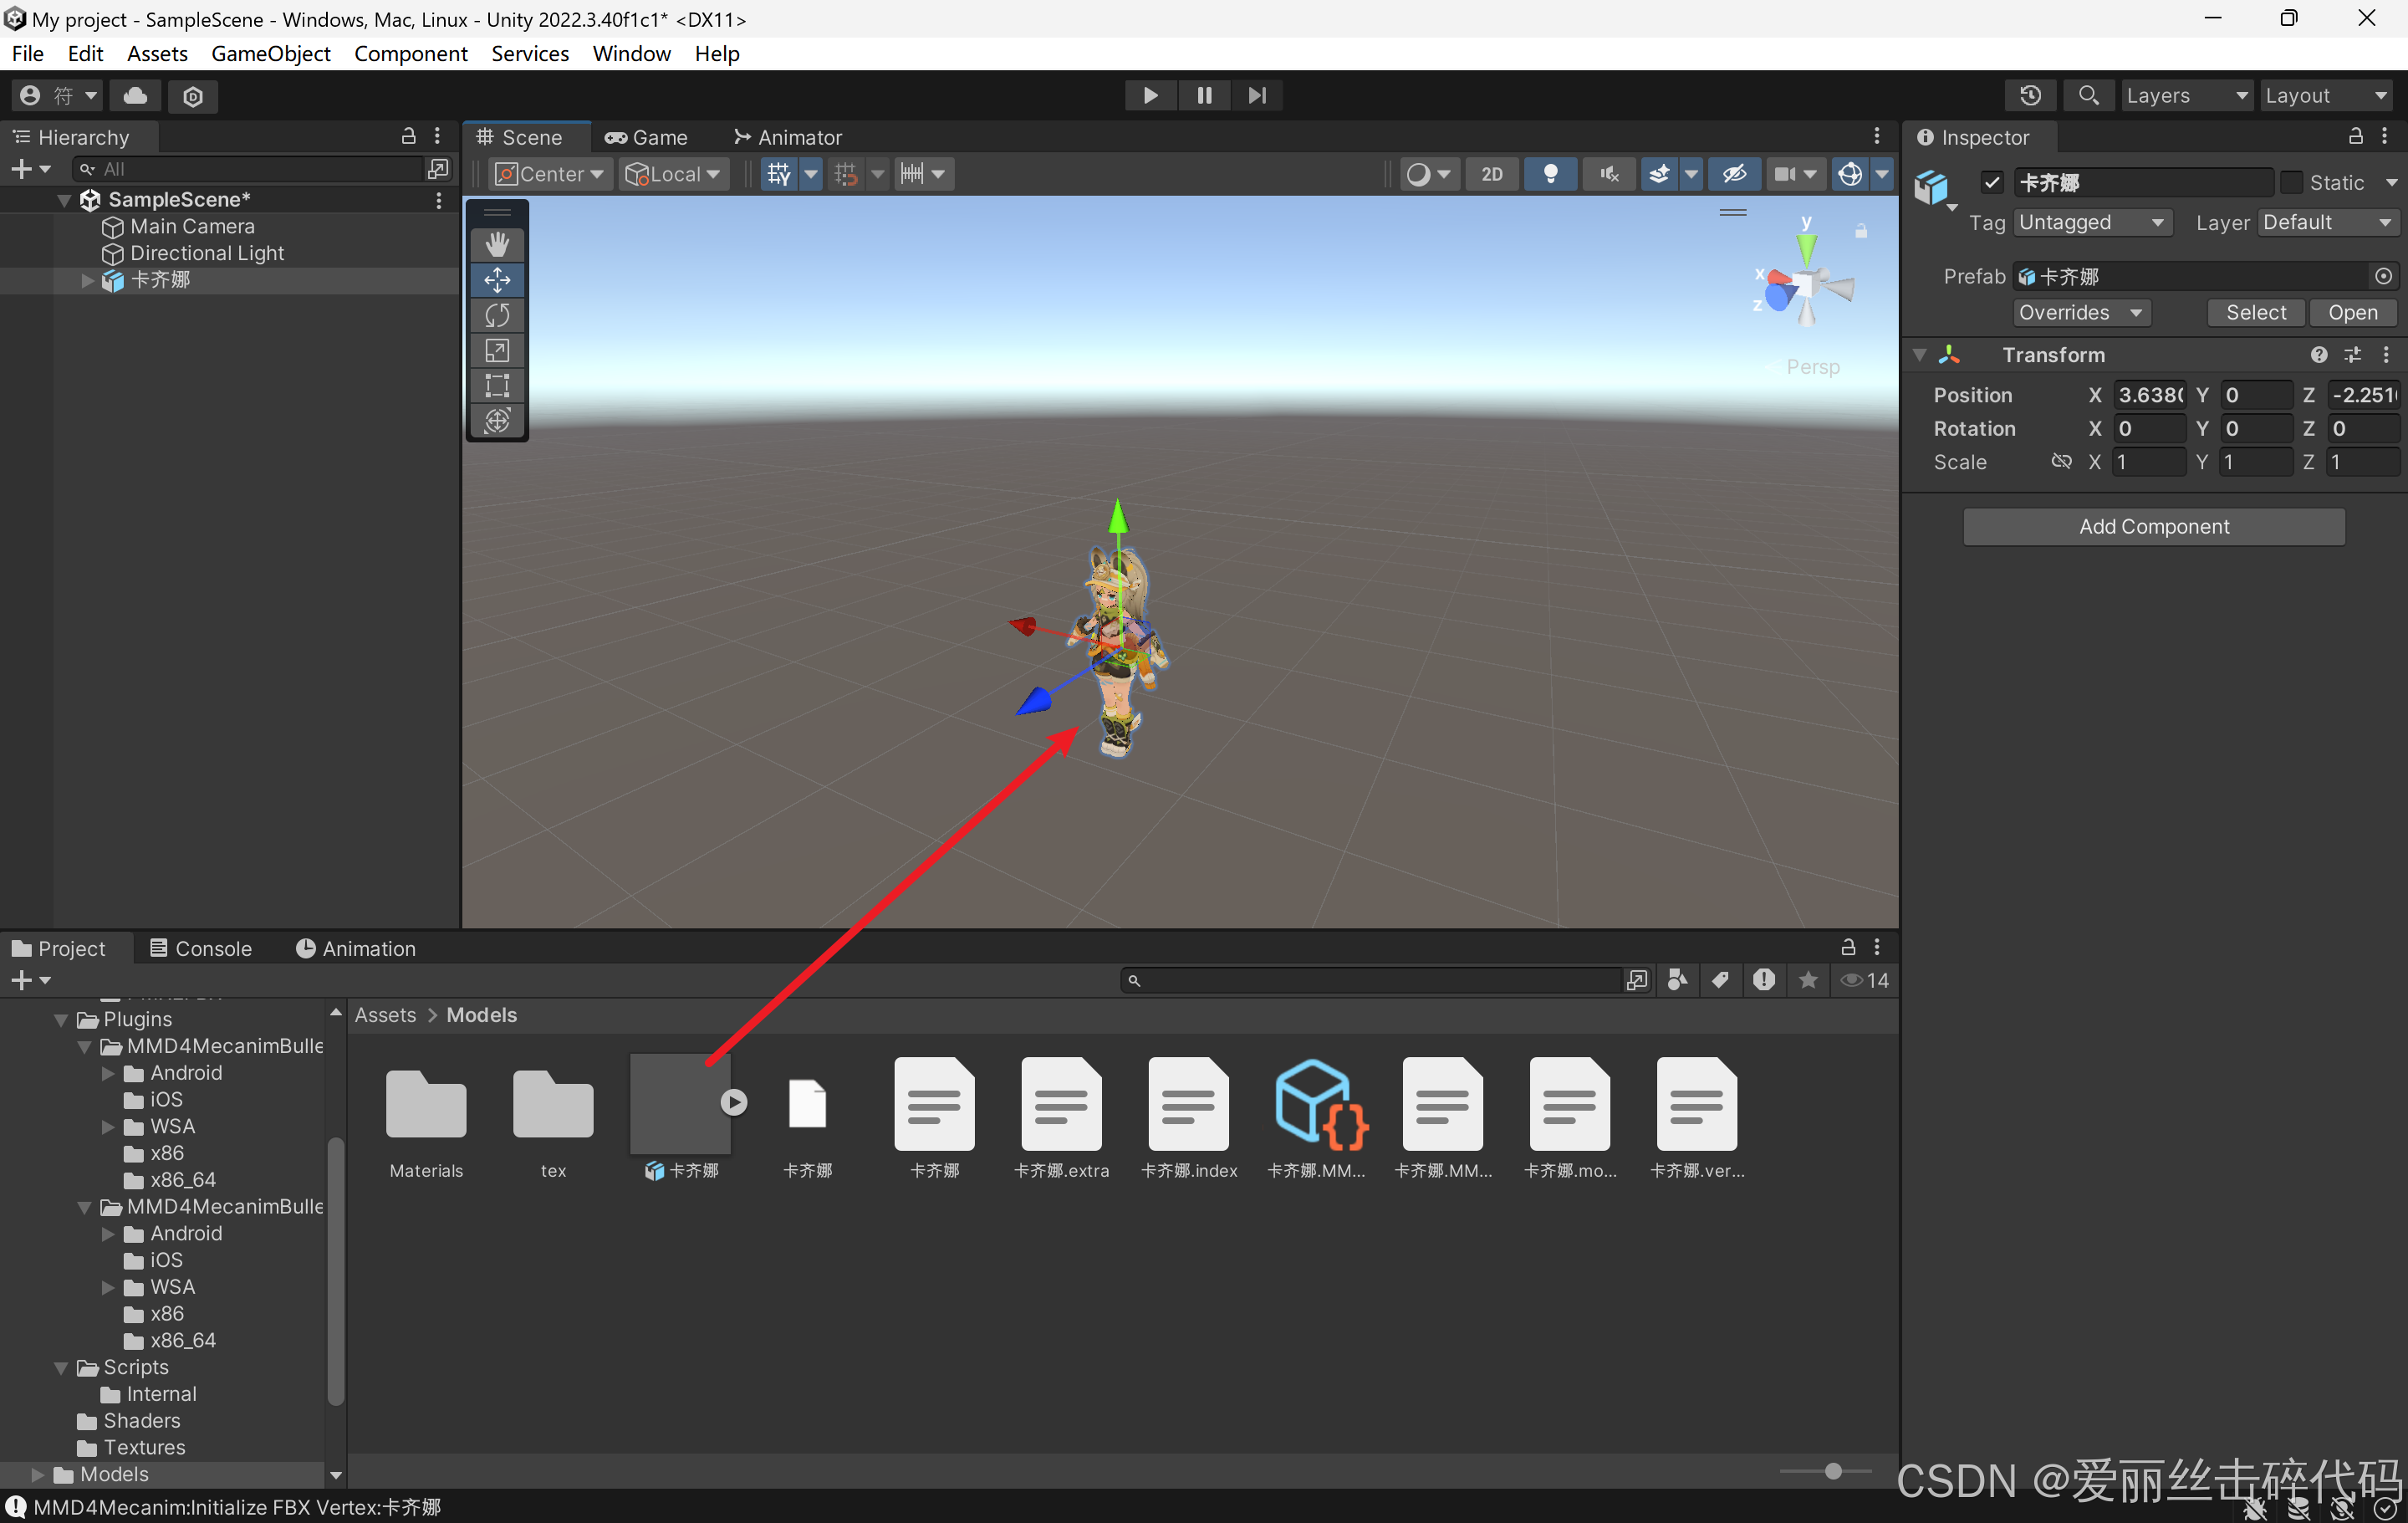Image resolution: width=2408 pixels, height=1523 pixels.
Task: Toggle scene lighting
Action: click(1550, 174)
